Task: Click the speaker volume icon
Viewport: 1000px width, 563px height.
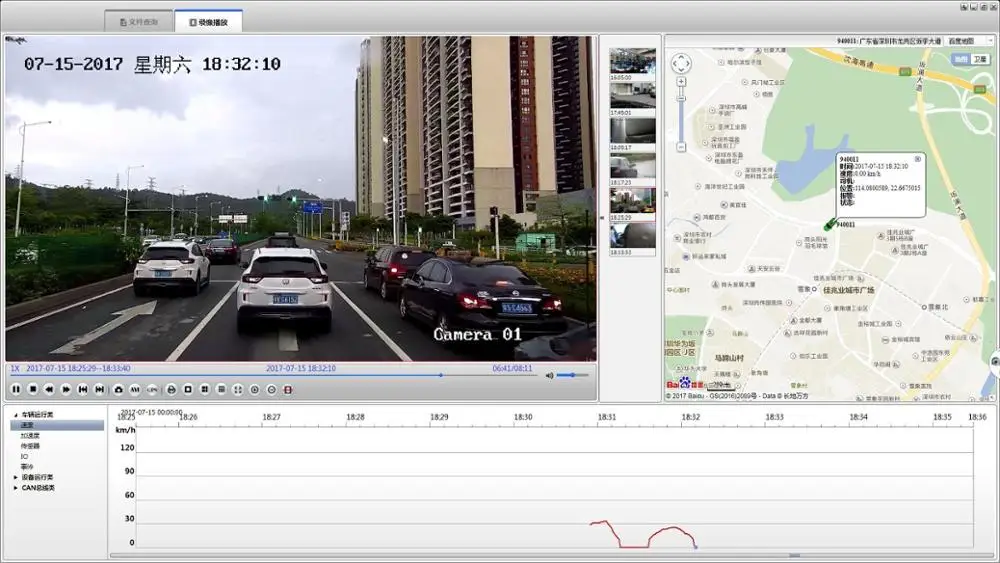Action: [x=549, y=376]
